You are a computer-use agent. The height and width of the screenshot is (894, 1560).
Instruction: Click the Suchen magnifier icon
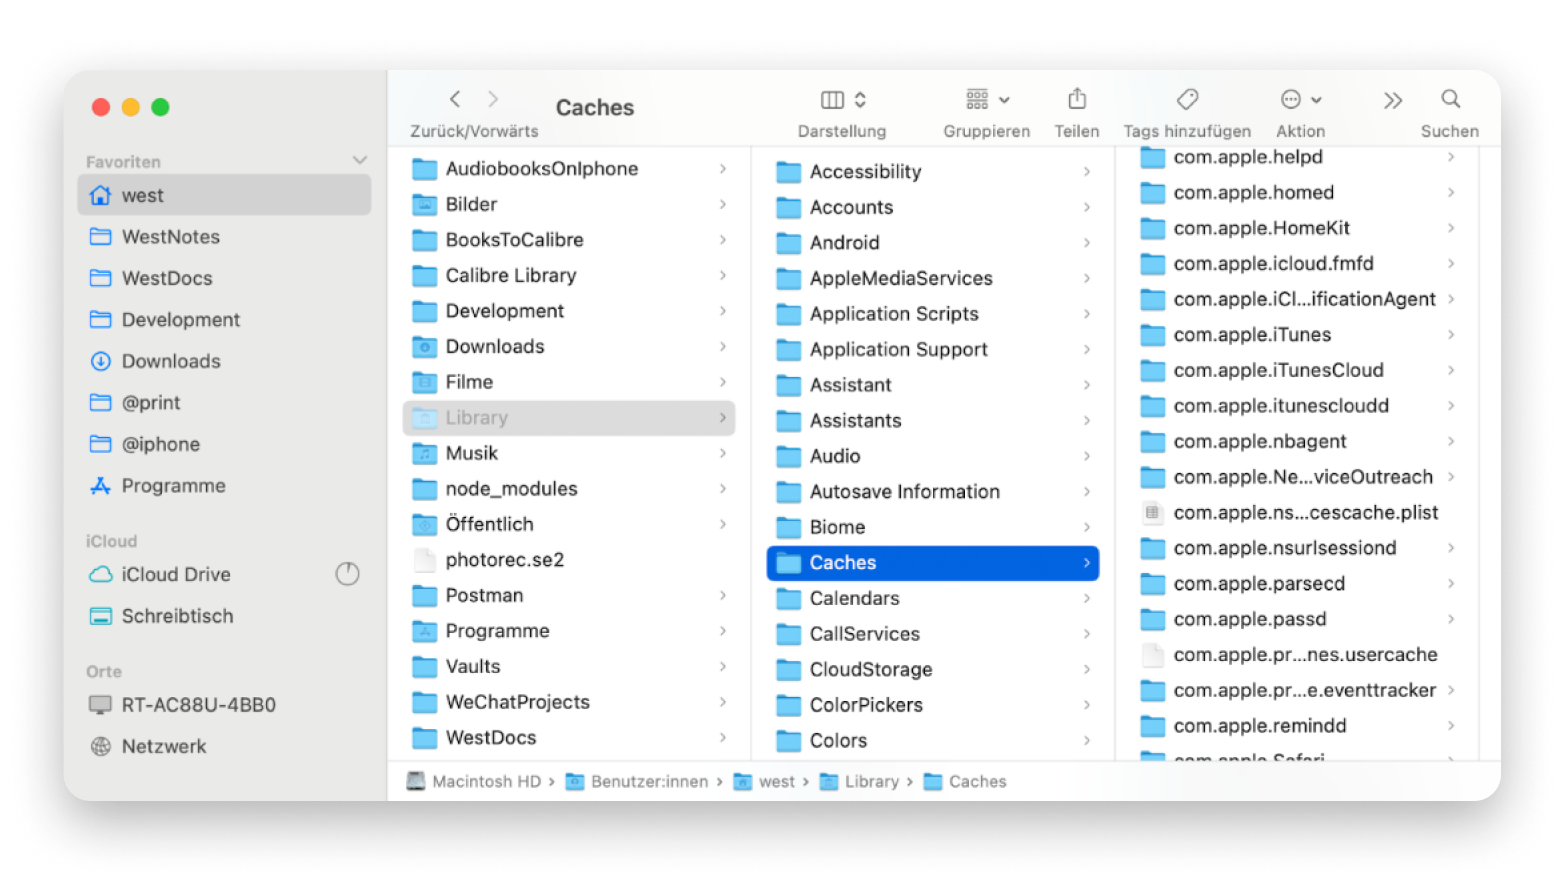[x=1450, y=99]
